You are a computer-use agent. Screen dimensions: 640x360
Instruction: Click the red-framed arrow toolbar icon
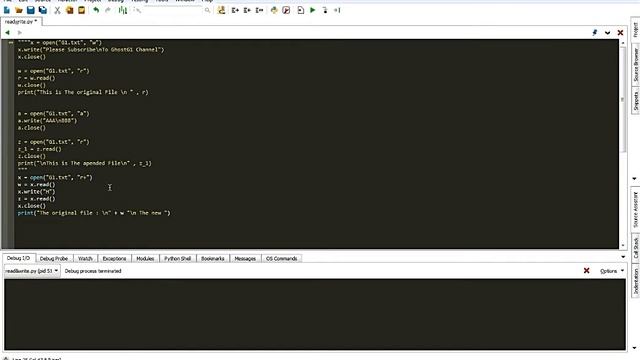(x=286, y=10)
